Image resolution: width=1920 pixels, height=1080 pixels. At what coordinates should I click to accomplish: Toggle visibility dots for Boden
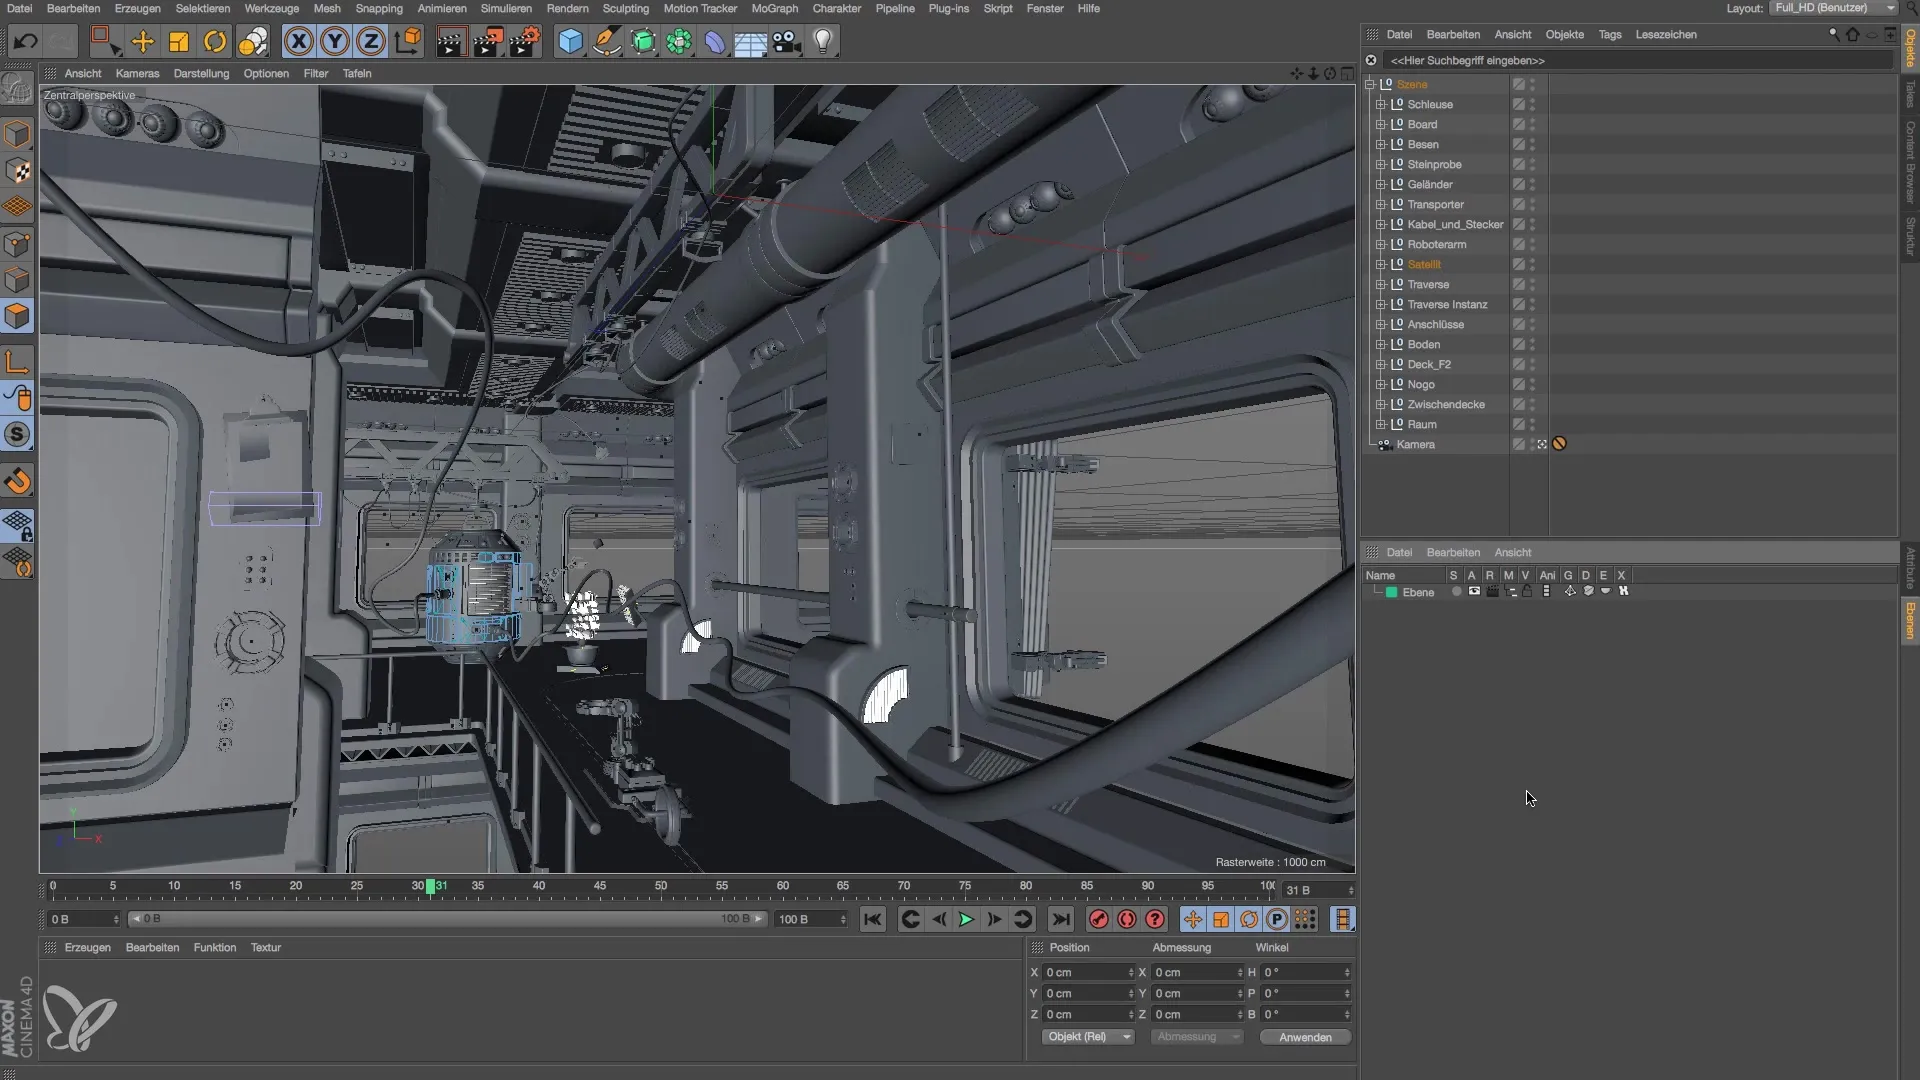[1533, 344]
